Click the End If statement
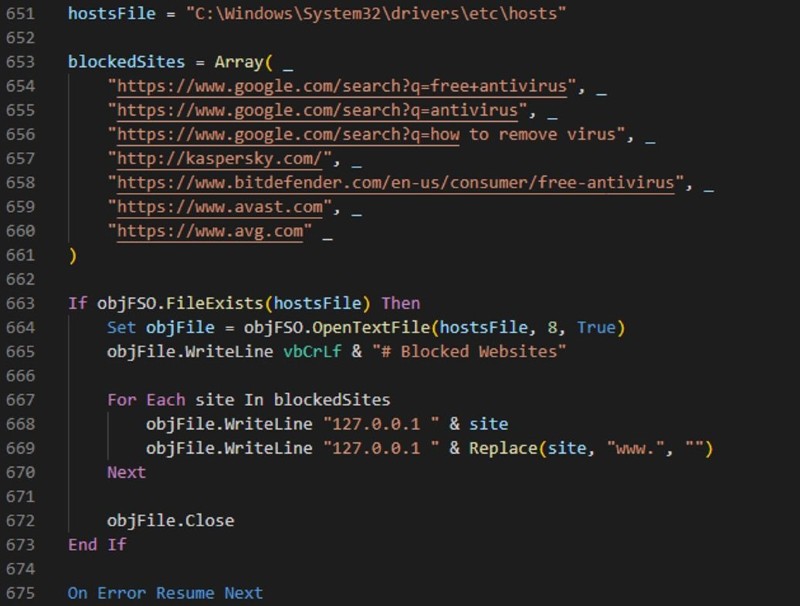 pos(97,545)
